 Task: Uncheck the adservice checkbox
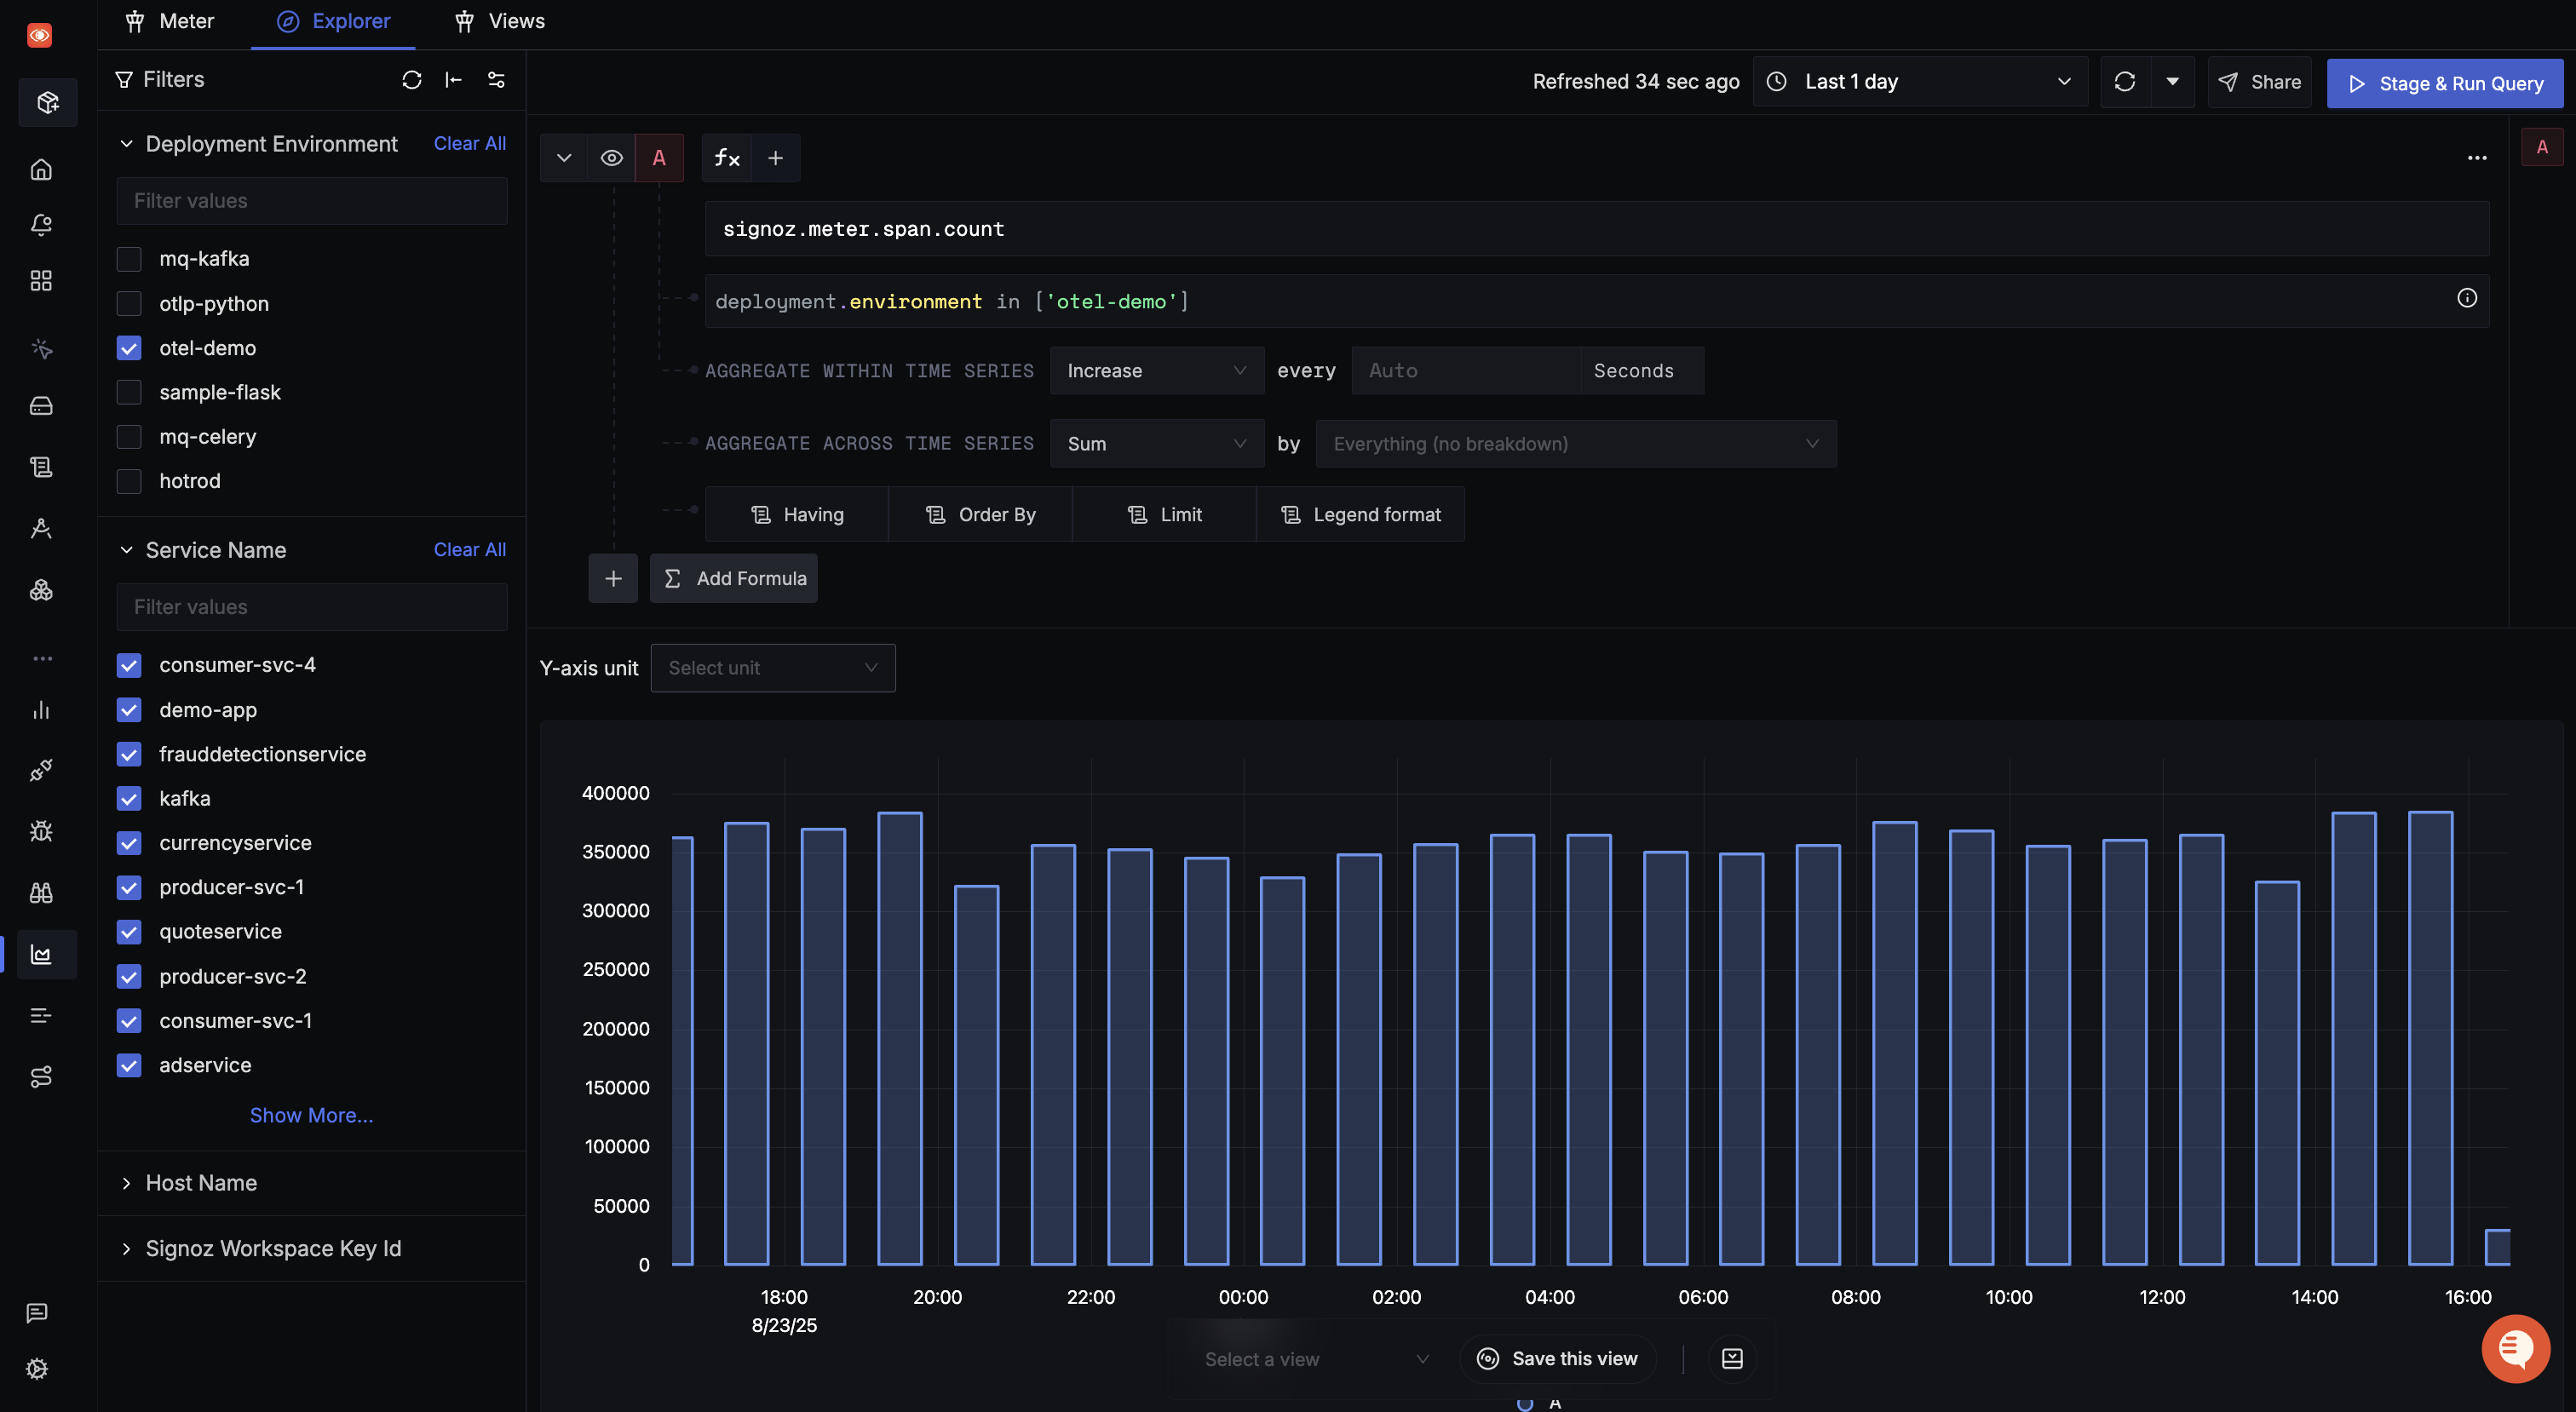pos(129,1065)
